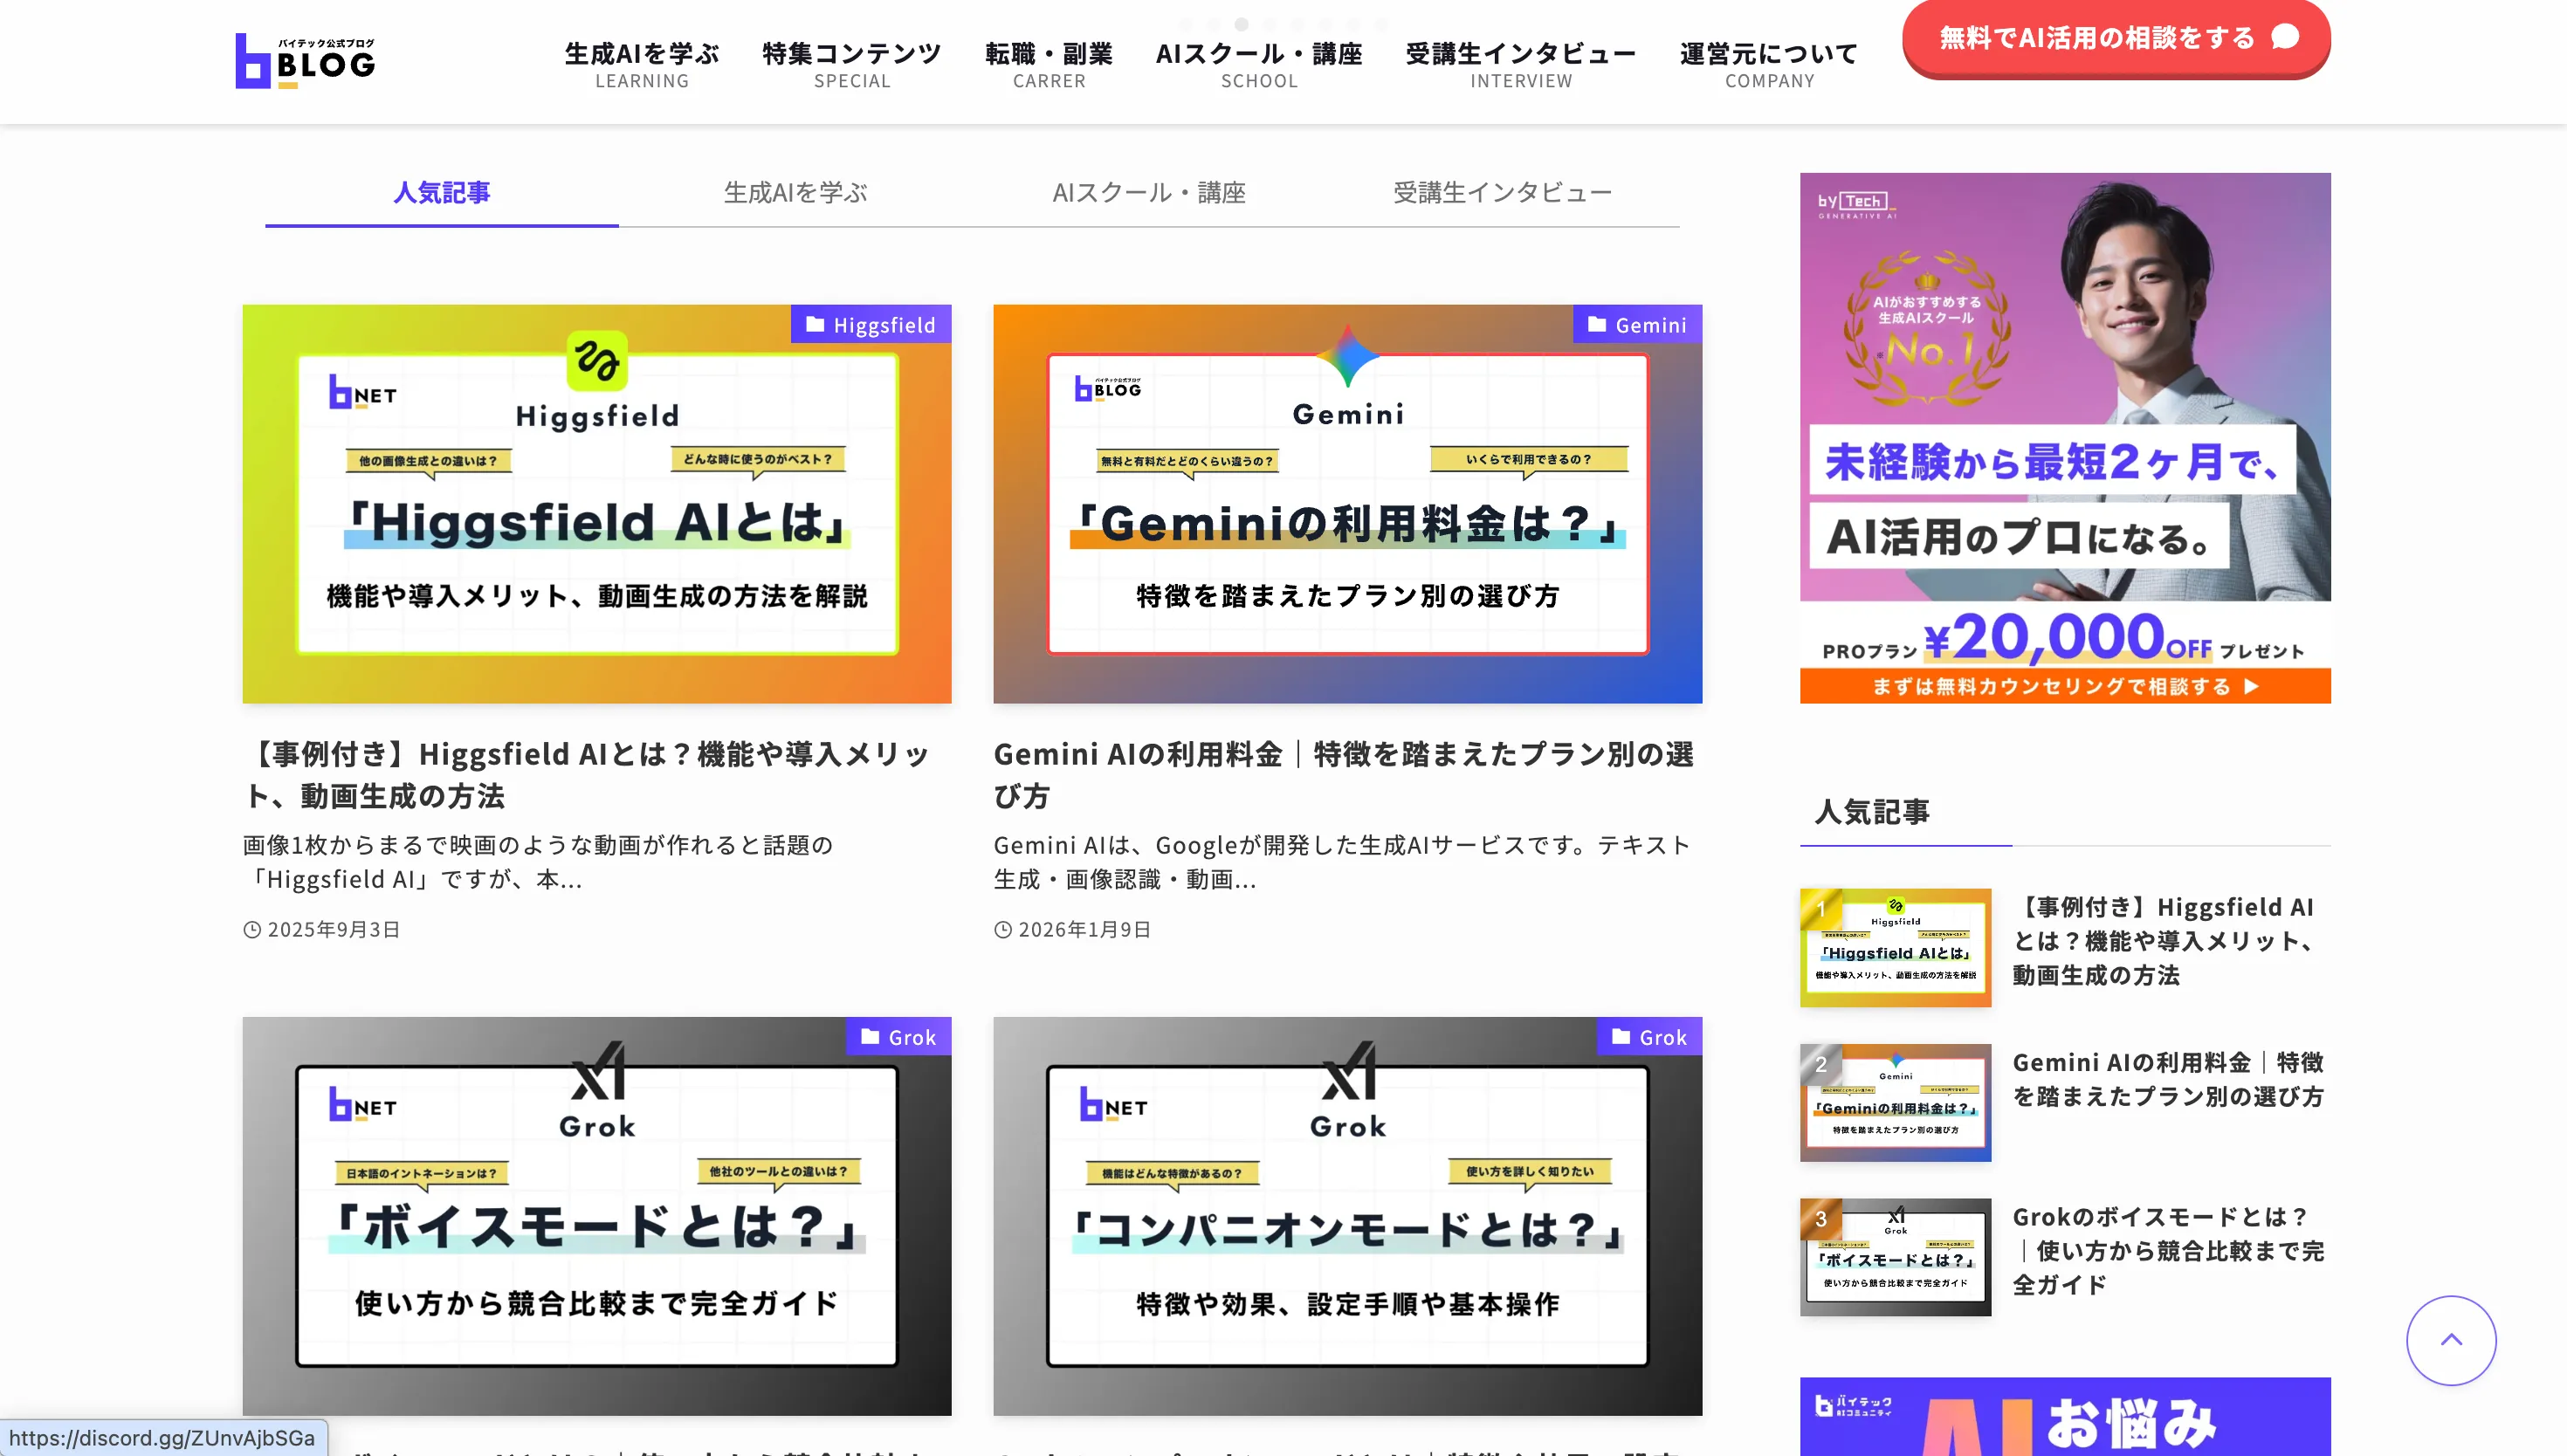Open Higgsfield AIとは article thumbnail
Screen dimensions: 2567x1456
(x=596, y=504)
